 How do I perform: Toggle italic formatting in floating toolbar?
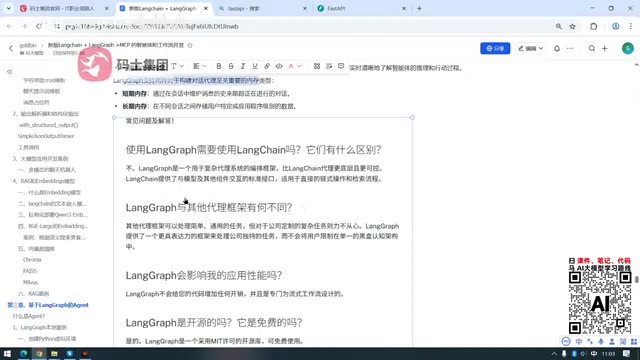(x=243, y=66)
